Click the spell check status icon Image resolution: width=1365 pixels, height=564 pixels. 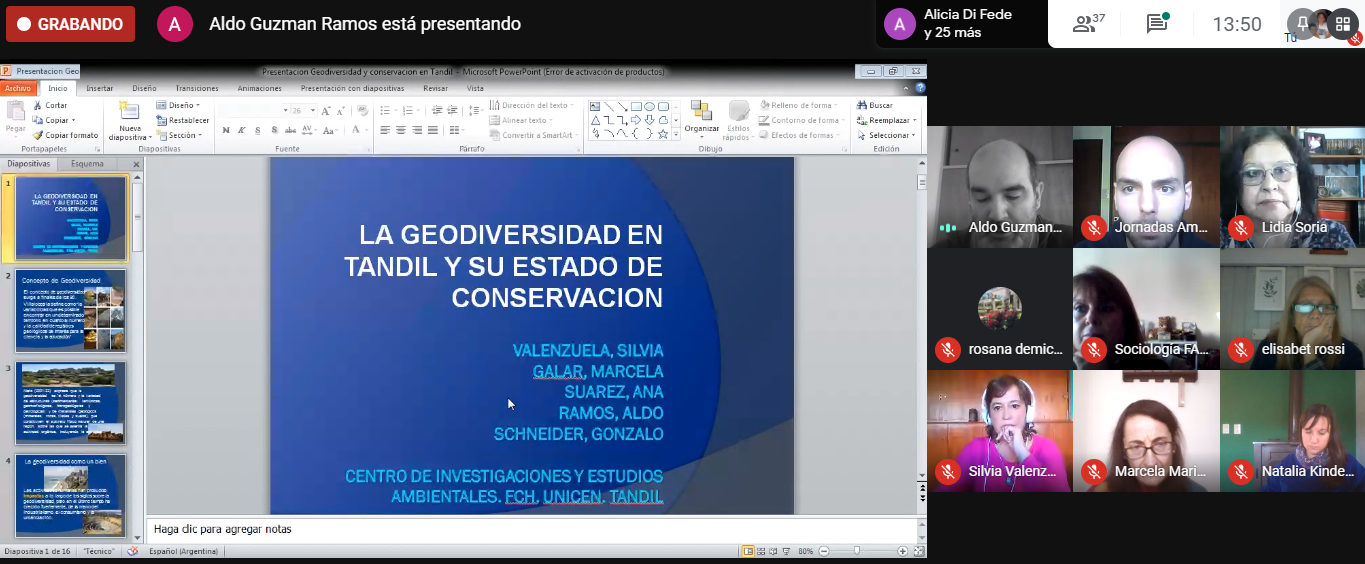pos(132,551)
